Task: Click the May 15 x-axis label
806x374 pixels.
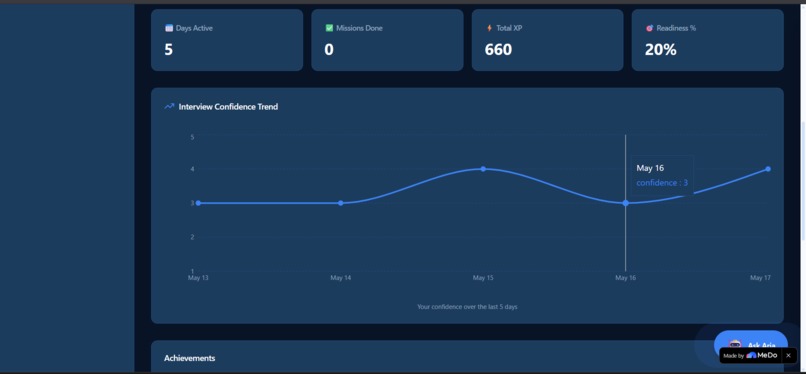Action: [x=483, y=278]
